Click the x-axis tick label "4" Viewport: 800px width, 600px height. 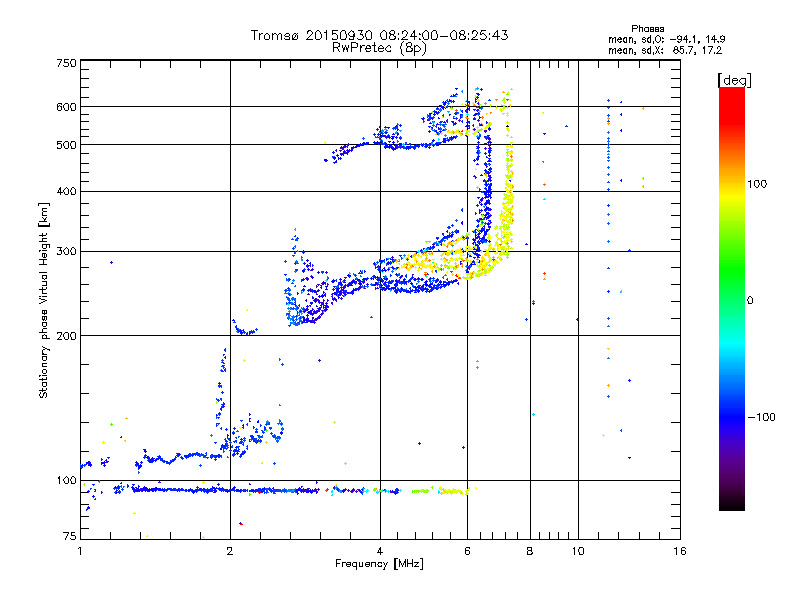tap(380, 551)
